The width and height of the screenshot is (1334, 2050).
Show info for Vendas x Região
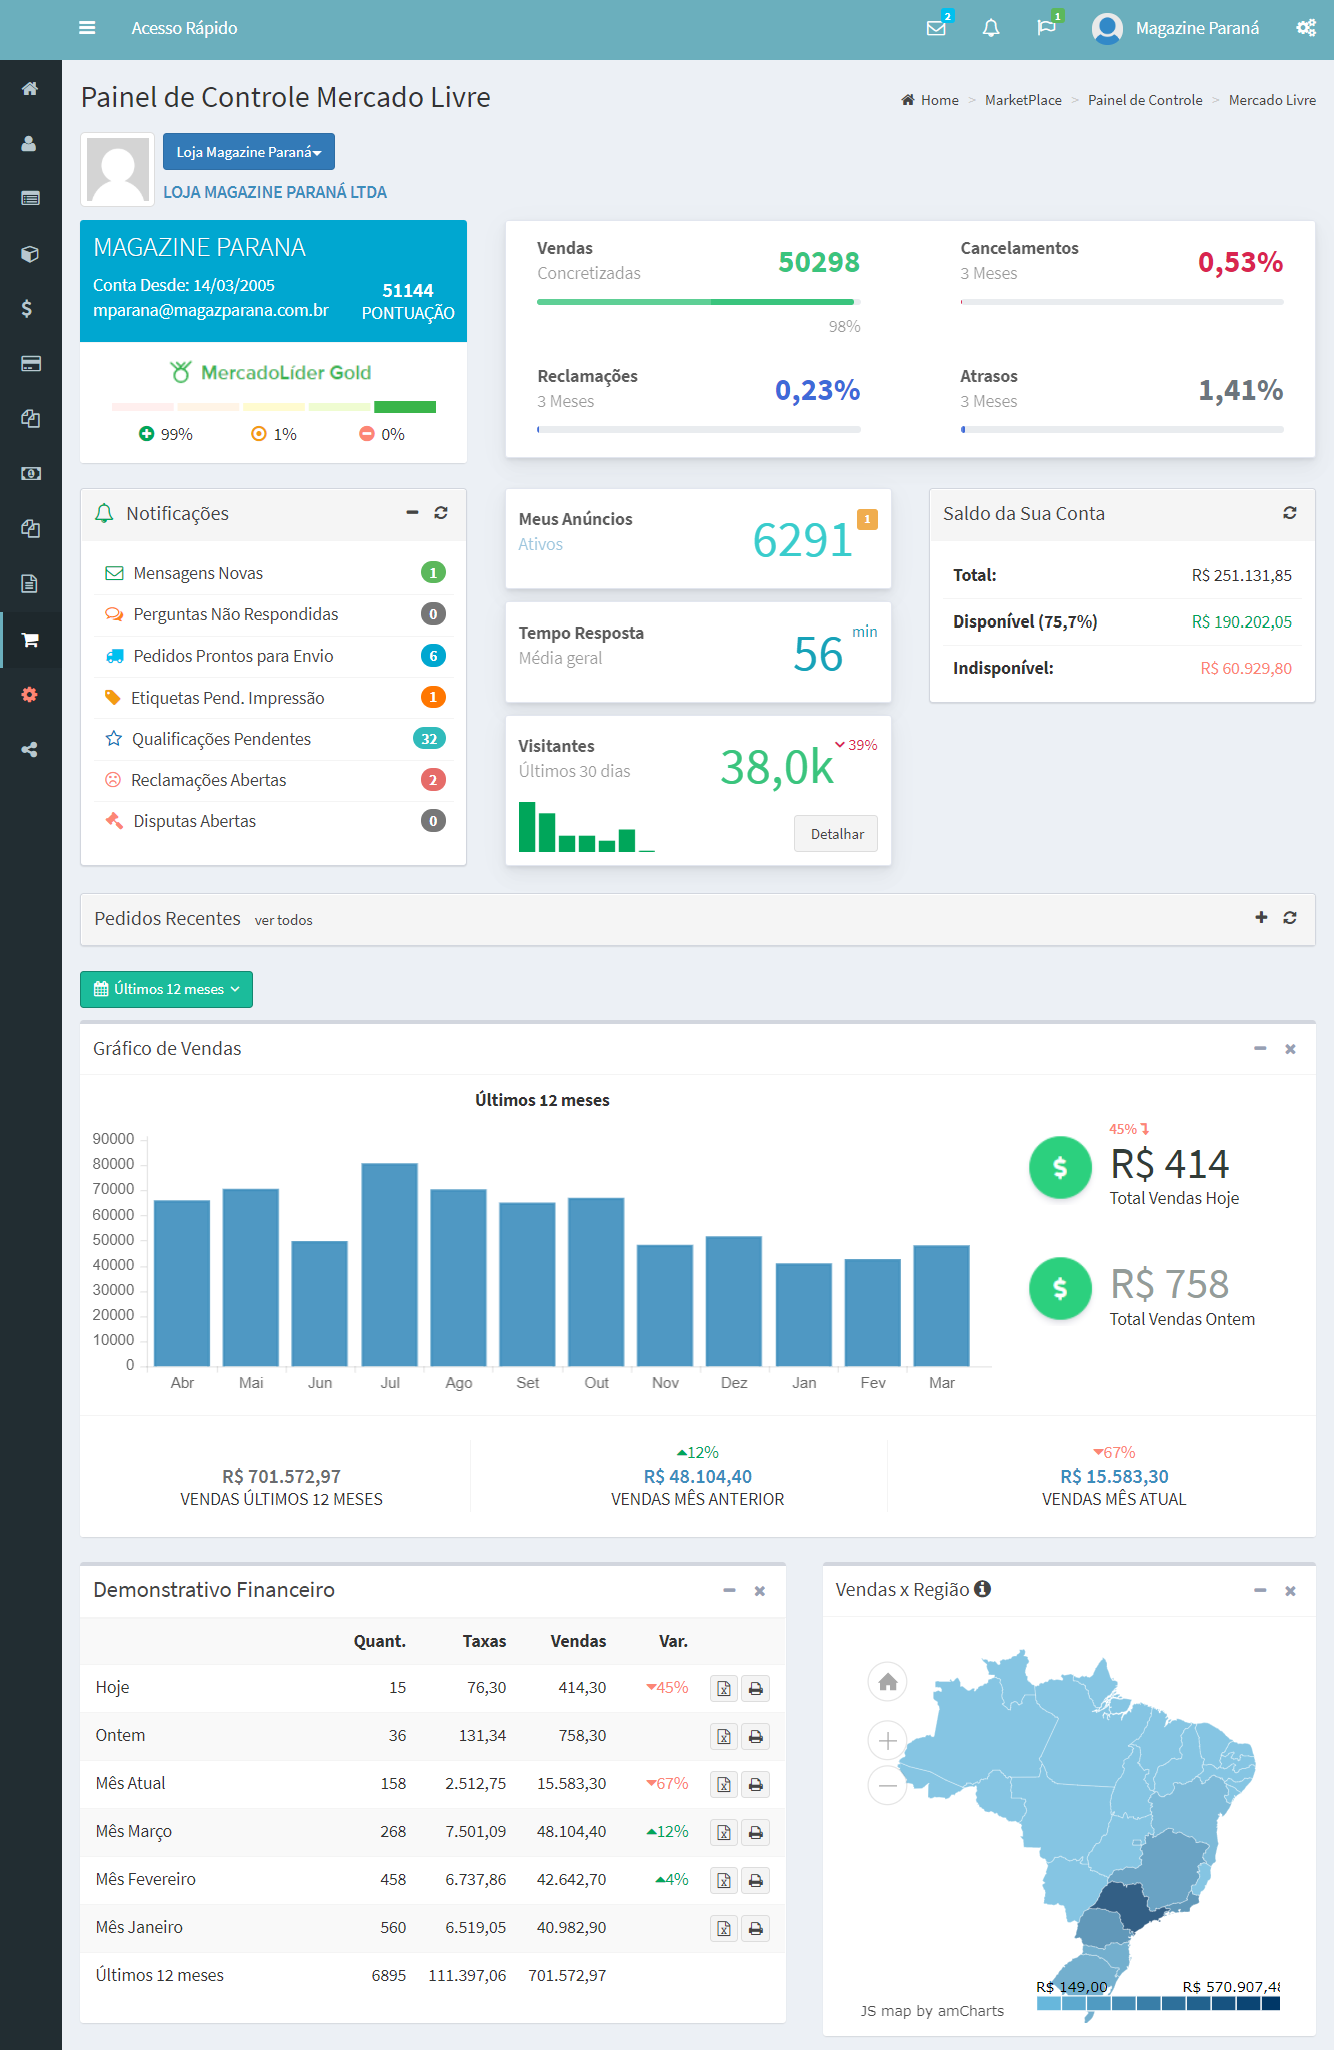tap(983, 1589)
